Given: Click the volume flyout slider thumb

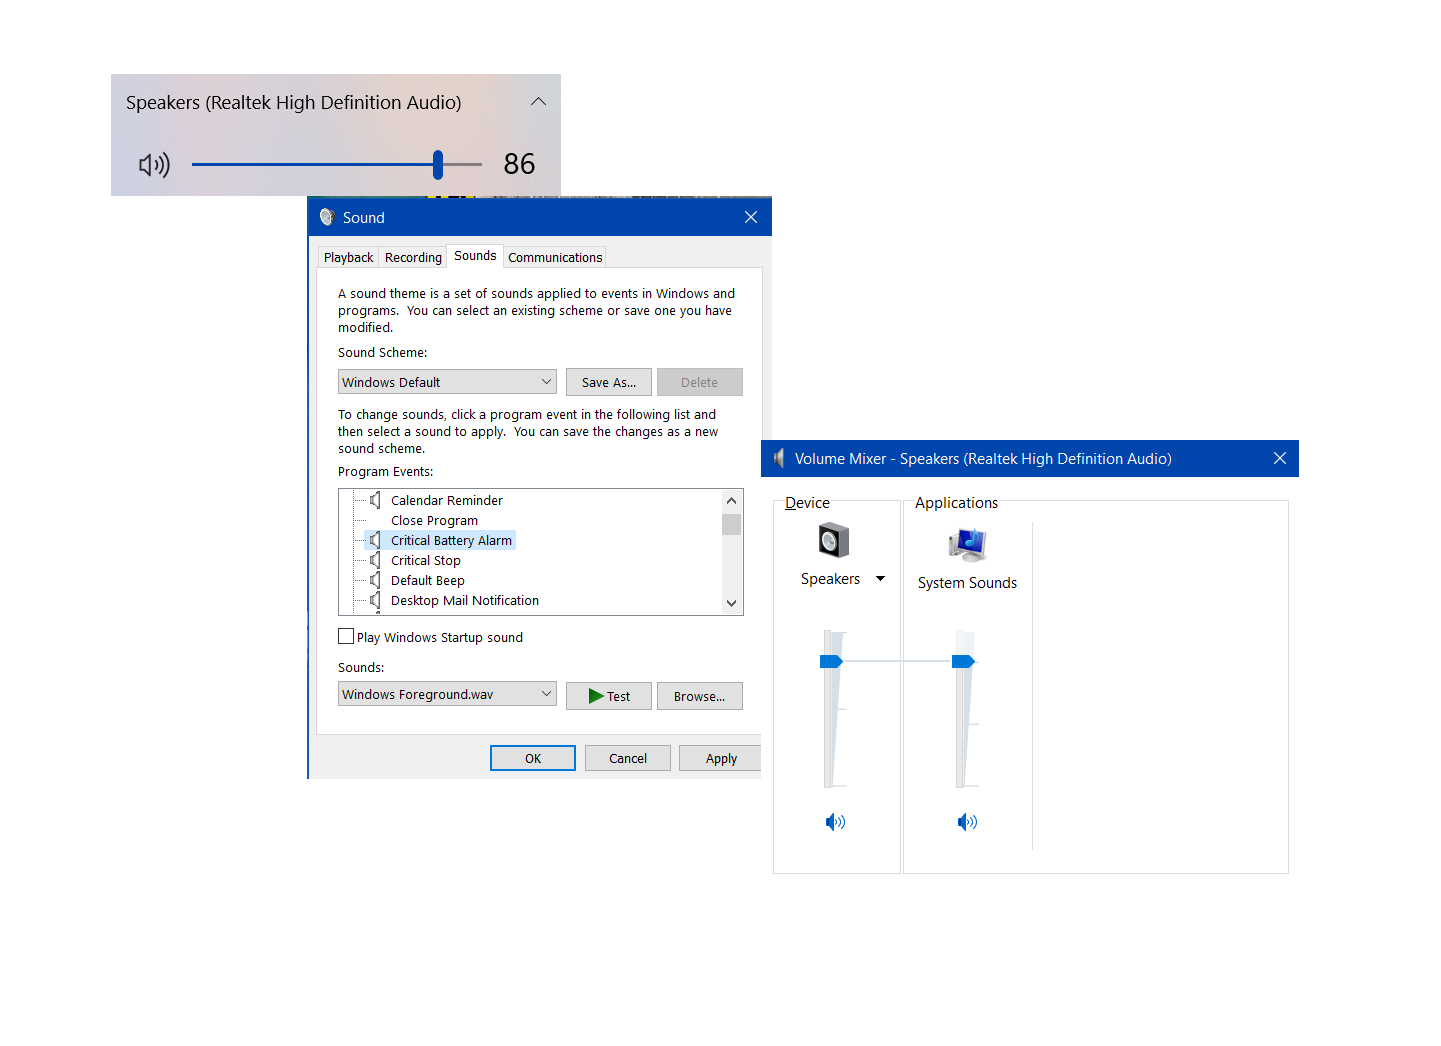Looking at the screenshot, I should tap(438, 164).
